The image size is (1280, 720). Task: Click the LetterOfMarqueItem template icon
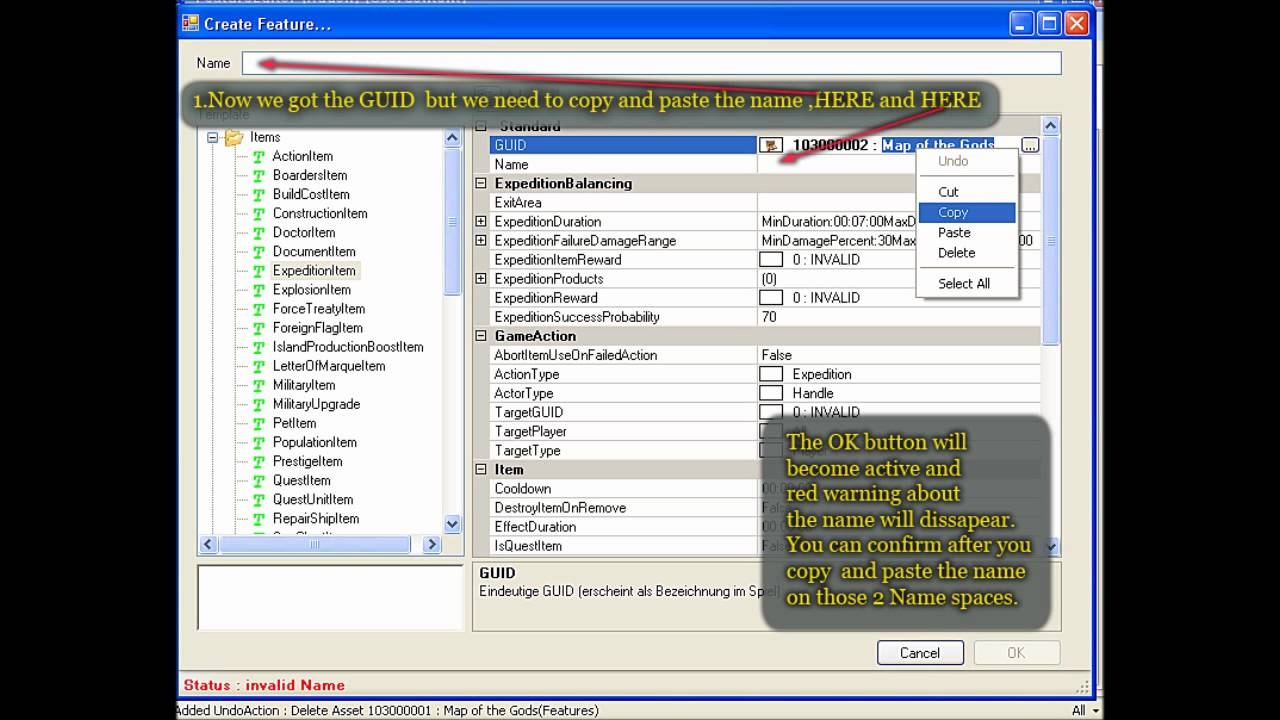(x=259, y=365)
